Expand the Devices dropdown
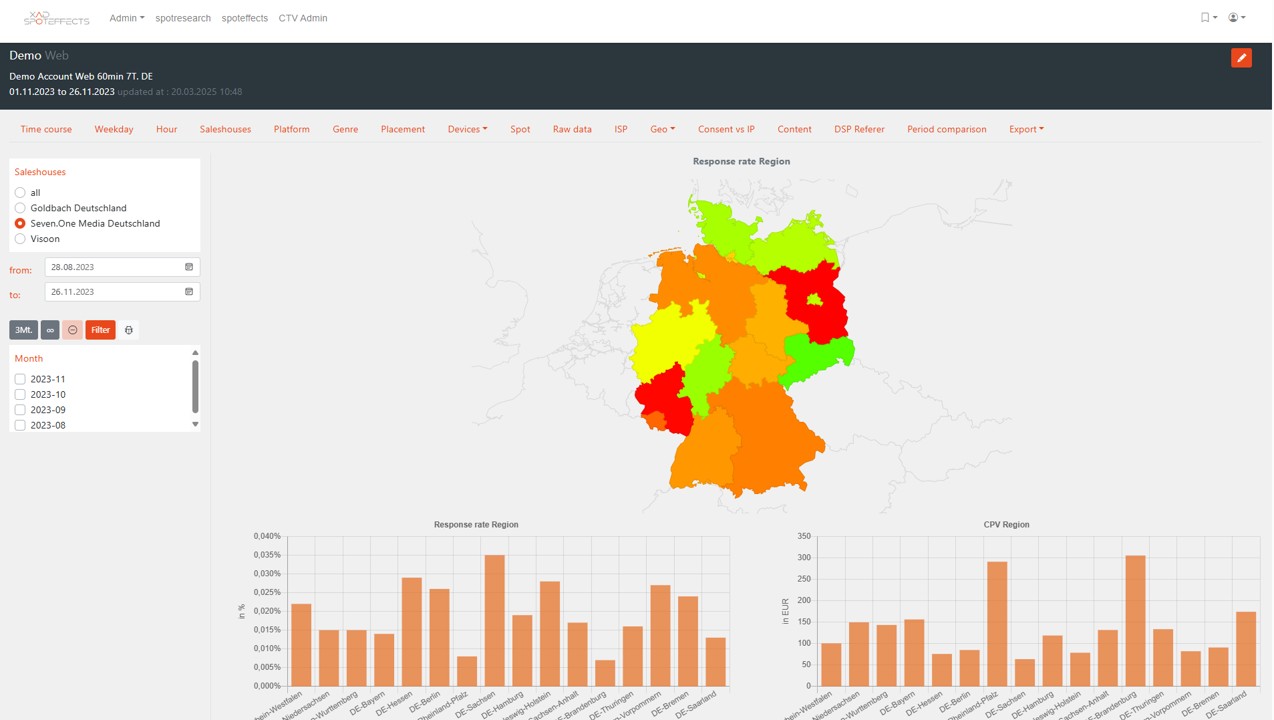This screenshot has width=1274, height=720. tap(467, 129)
